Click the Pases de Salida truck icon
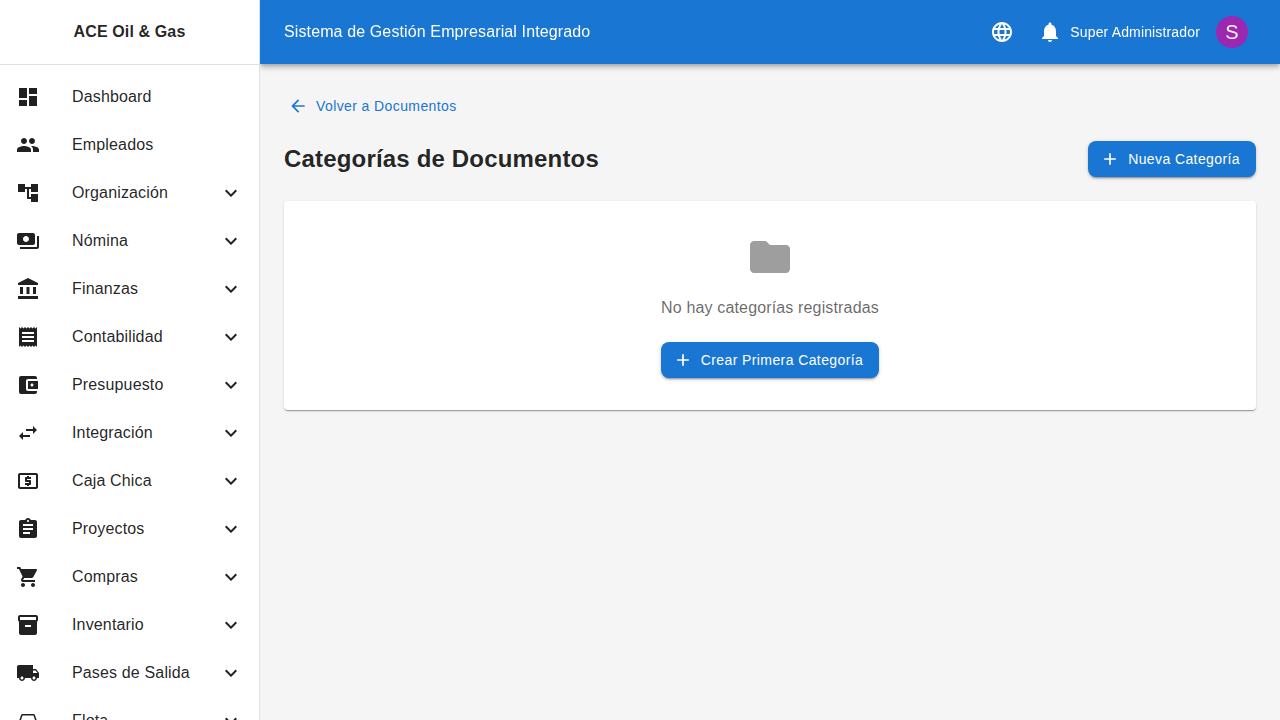1280x720 pixels. click(27, 672)
